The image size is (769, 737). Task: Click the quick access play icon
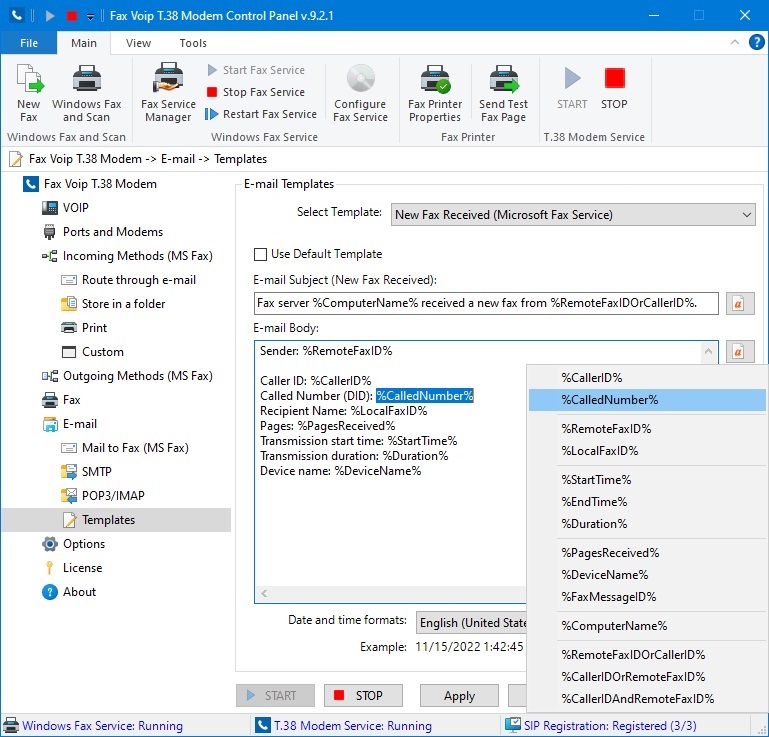pos(50,16)
